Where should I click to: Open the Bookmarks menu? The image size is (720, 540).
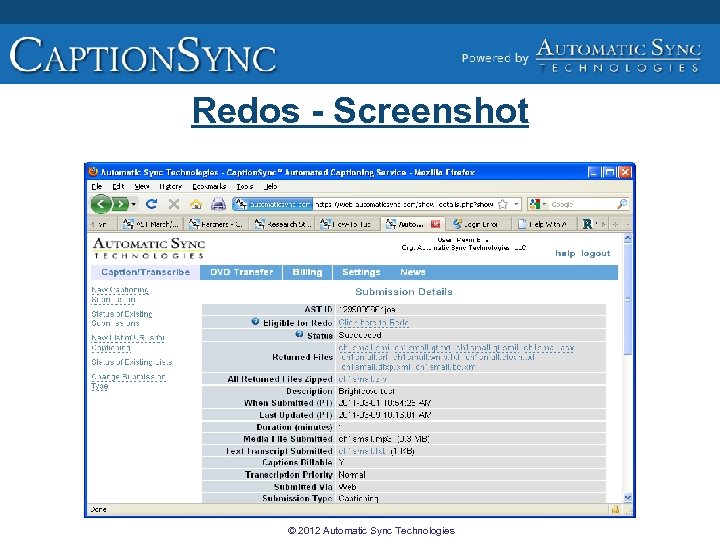tap(209, 186)
